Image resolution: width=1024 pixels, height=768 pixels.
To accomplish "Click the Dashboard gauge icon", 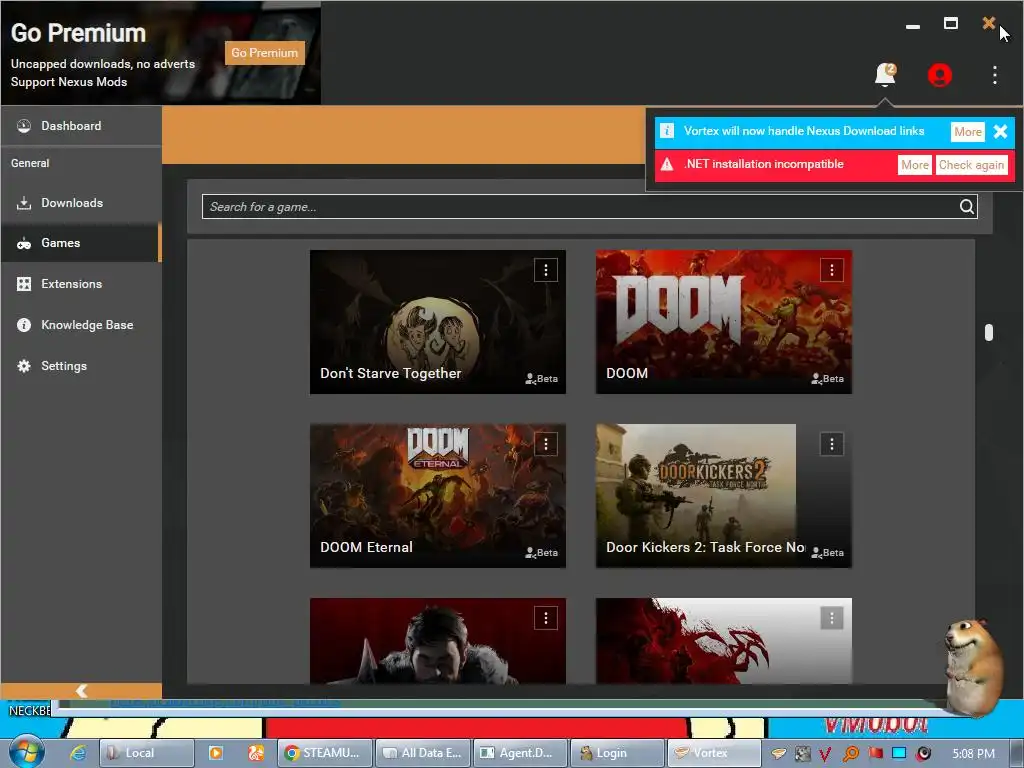I will [x=24, y=126].
